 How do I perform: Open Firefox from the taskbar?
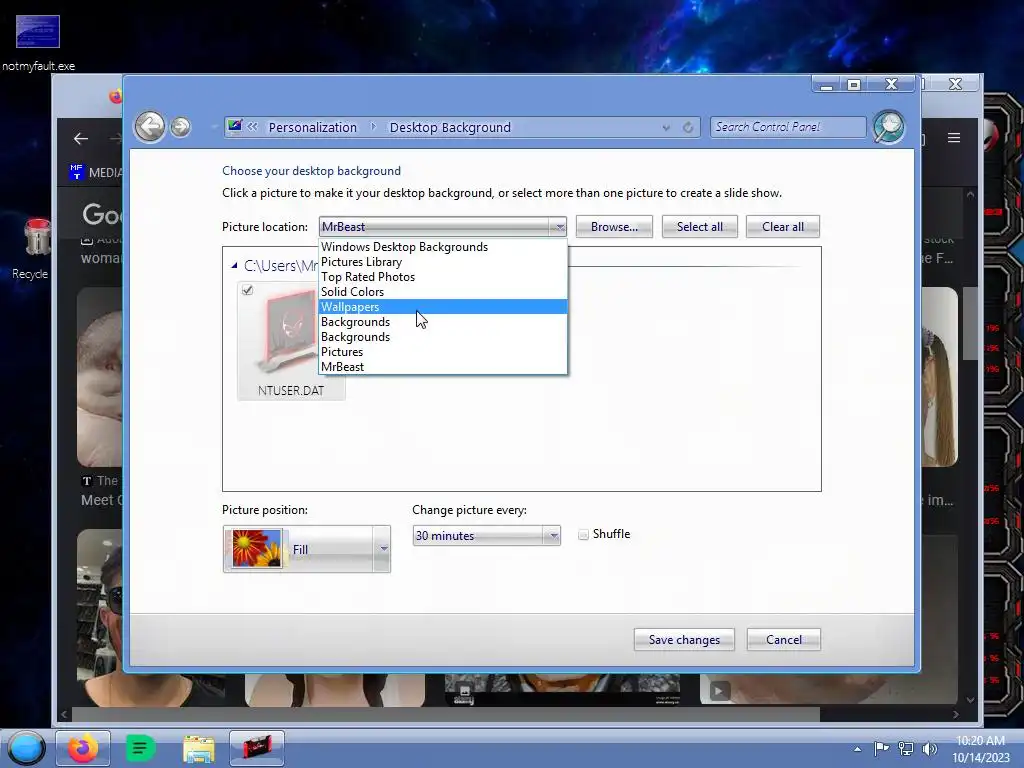82,748
